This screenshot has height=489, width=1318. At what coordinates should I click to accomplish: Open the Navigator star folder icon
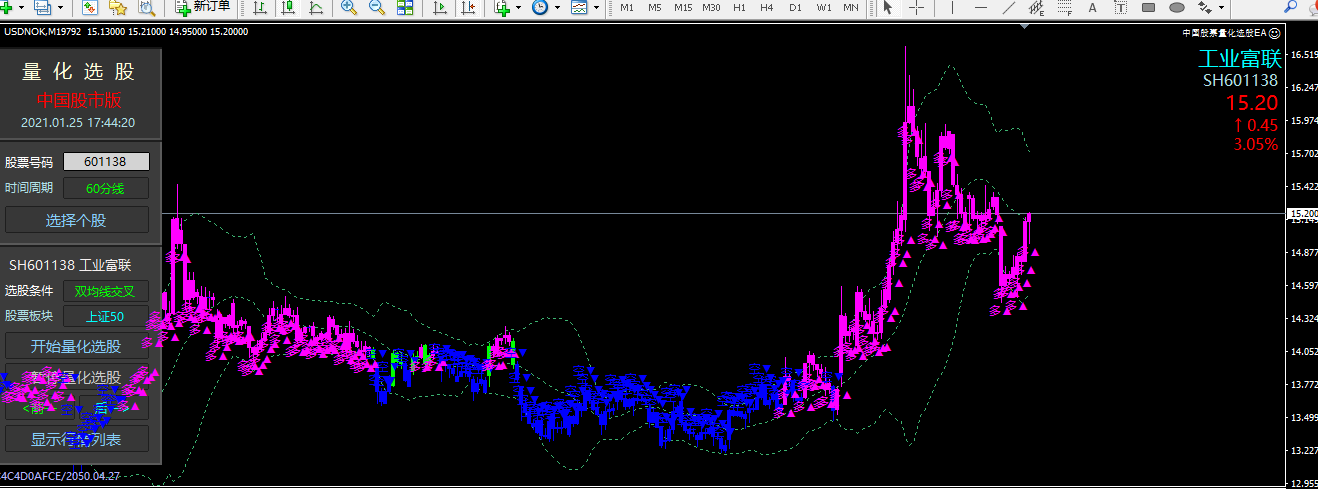[x=118, y=7]
